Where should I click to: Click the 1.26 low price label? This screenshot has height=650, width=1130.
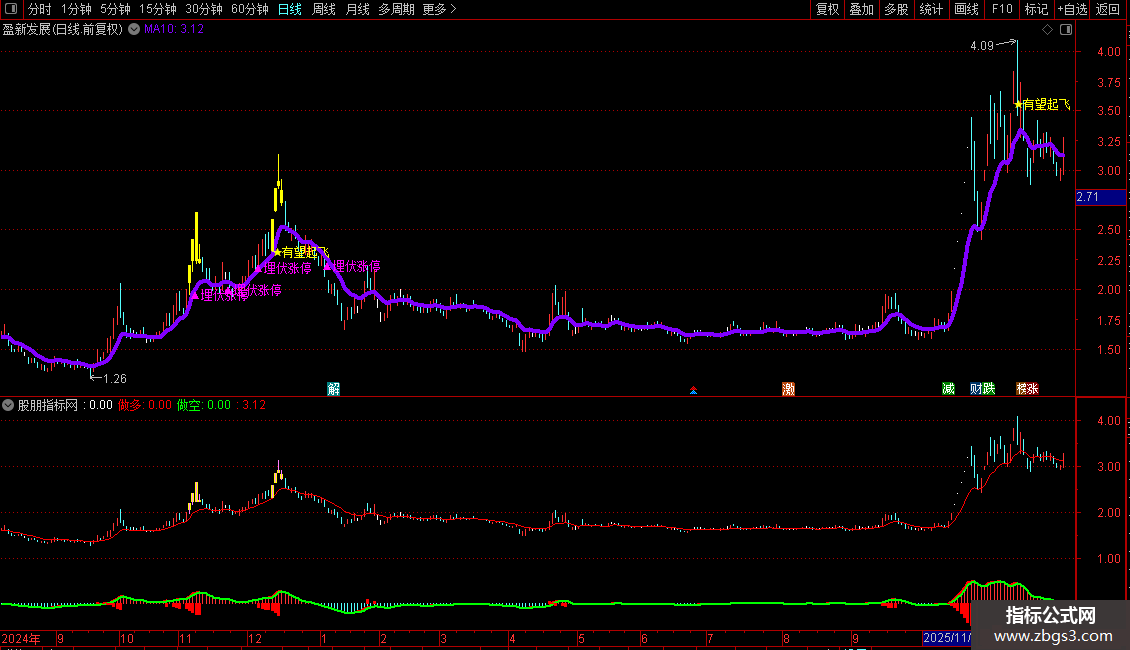click(x=115, y=378)
